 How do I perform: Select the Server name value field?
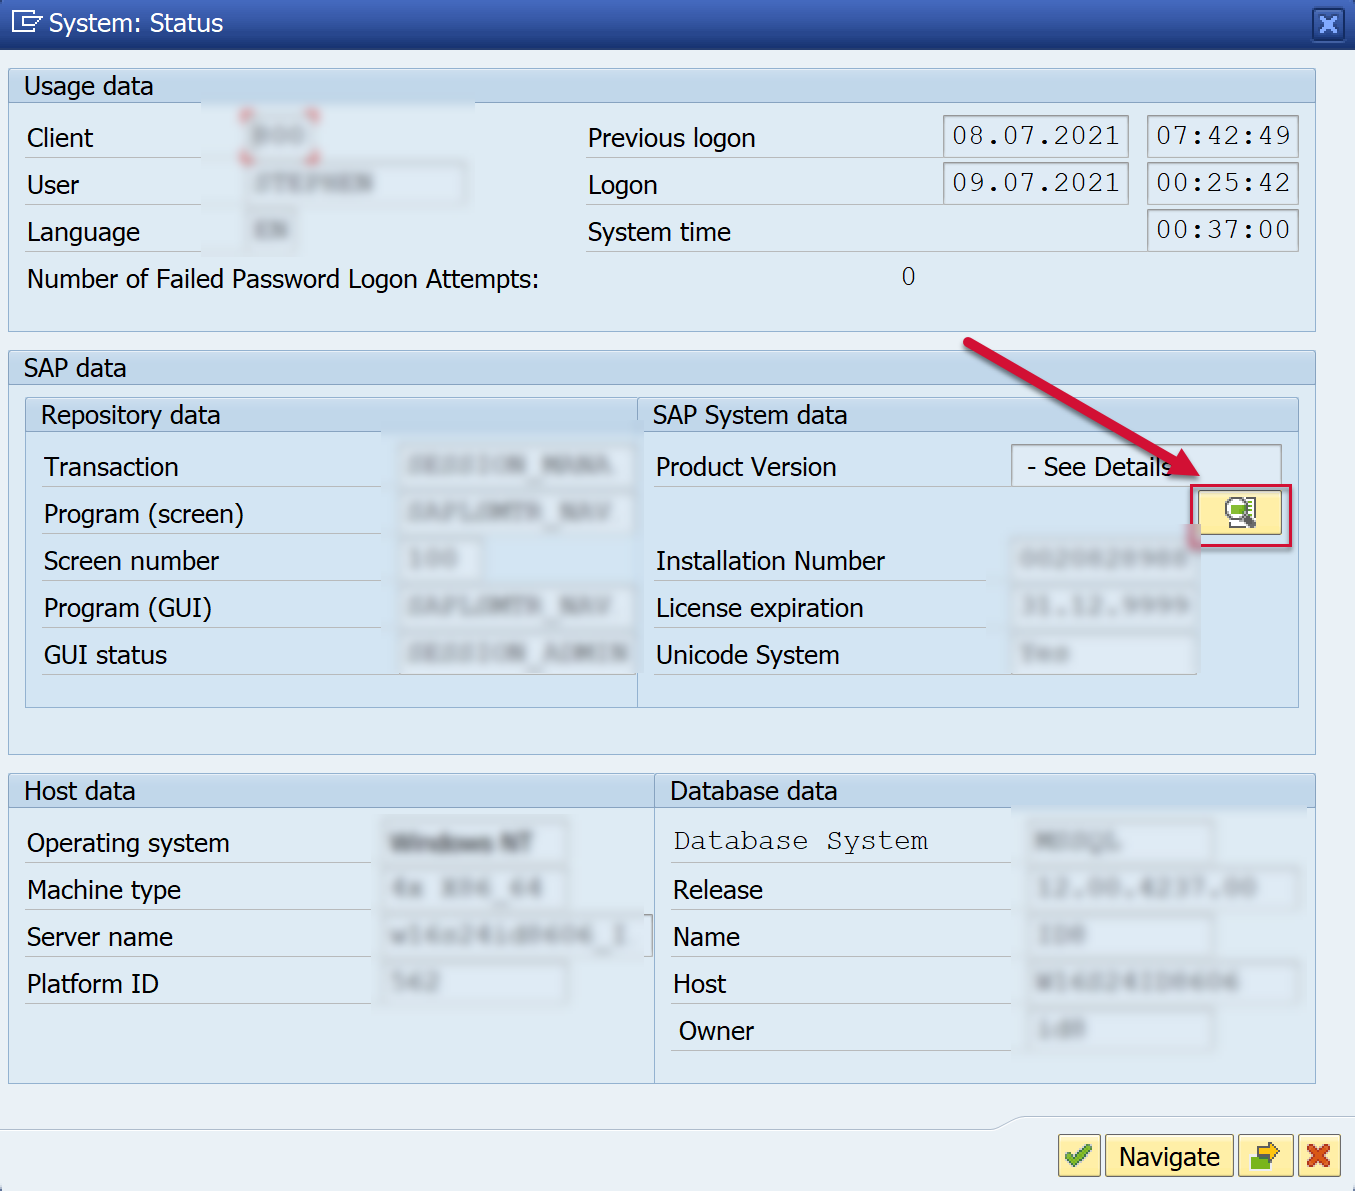click(517, 936)
